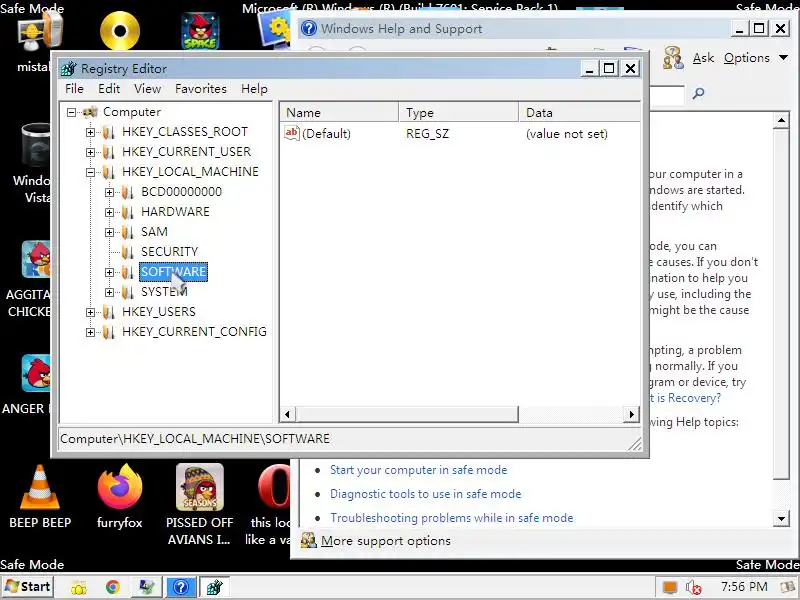Select the SECURITY key label

169,252
